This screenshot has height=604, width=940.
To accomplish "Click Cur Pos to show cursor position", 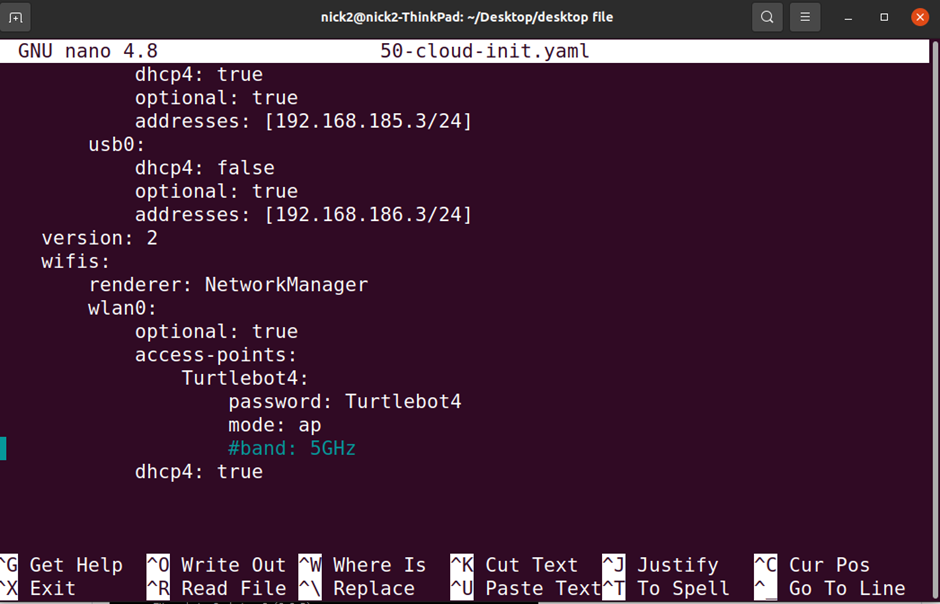I will (x=830, y=565).
